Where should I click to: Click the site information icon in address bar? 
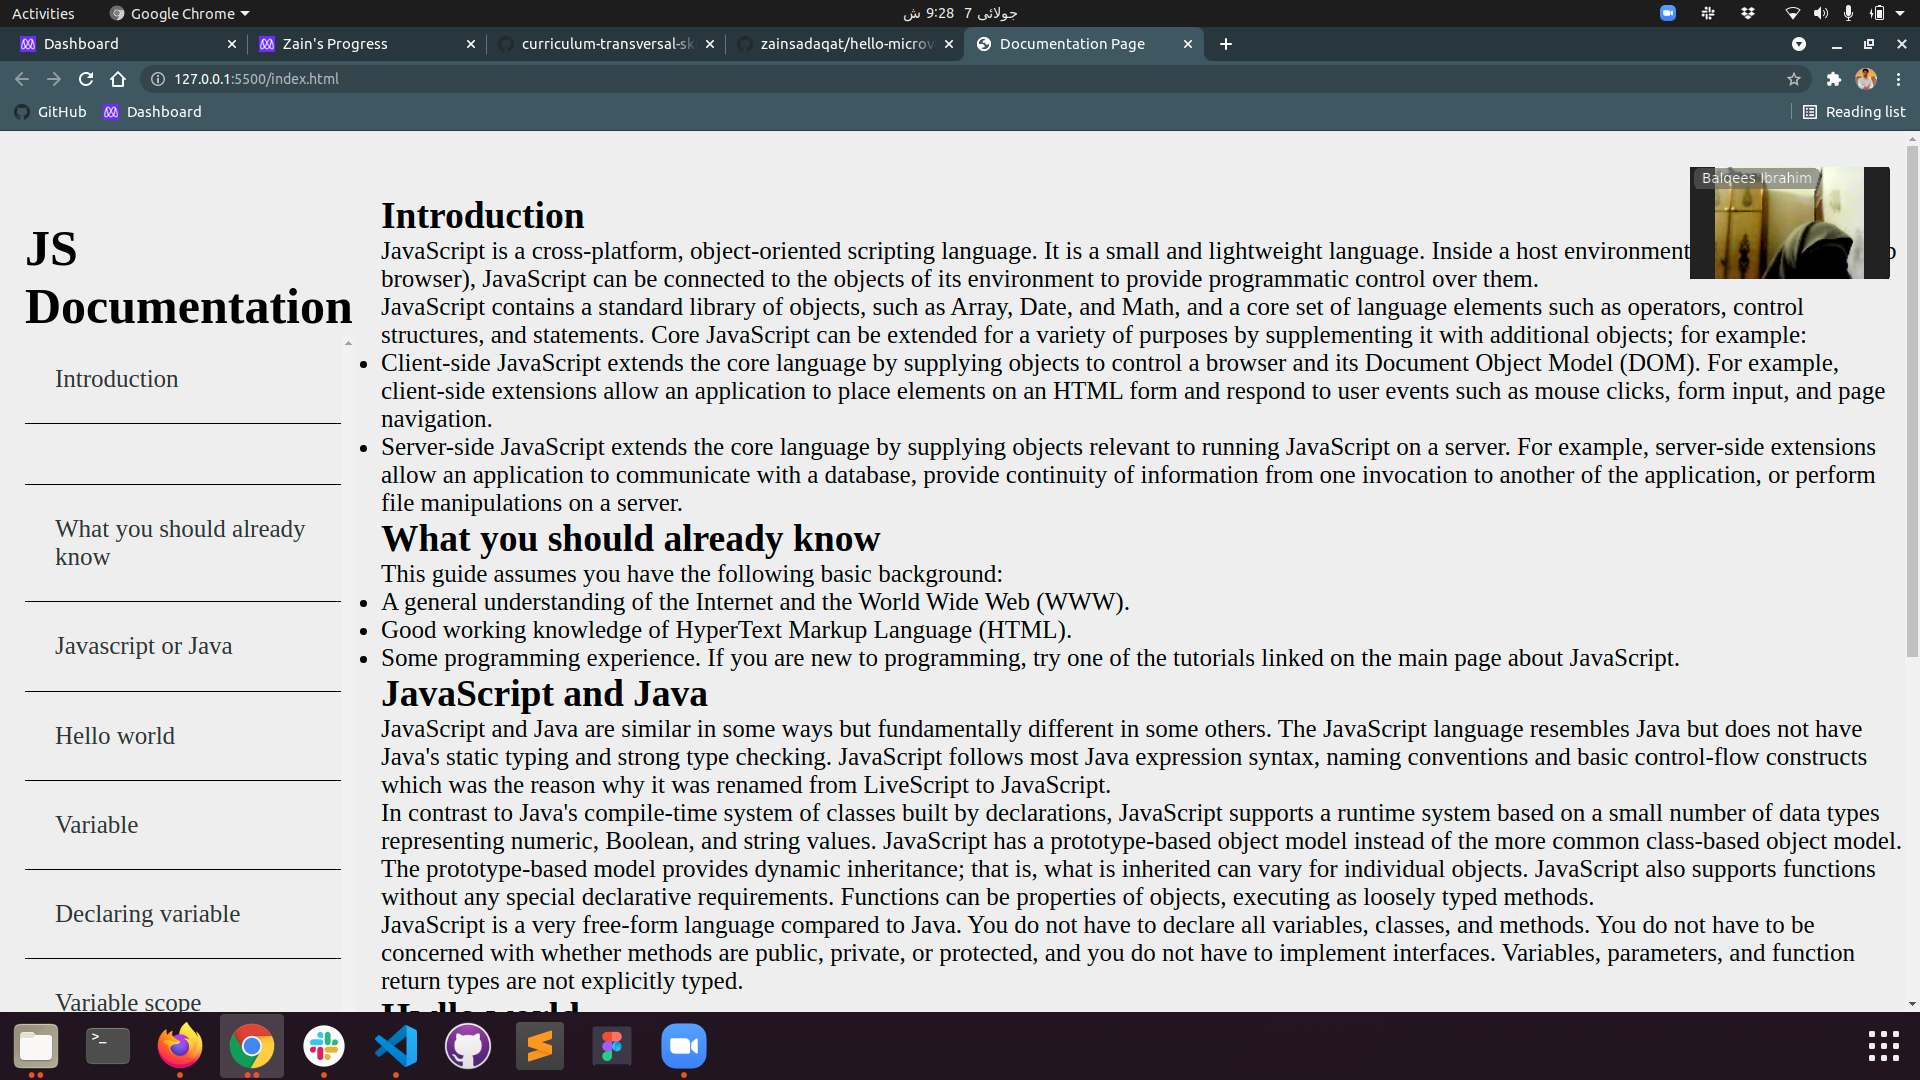pyautogui.click(x=158, y=79)
